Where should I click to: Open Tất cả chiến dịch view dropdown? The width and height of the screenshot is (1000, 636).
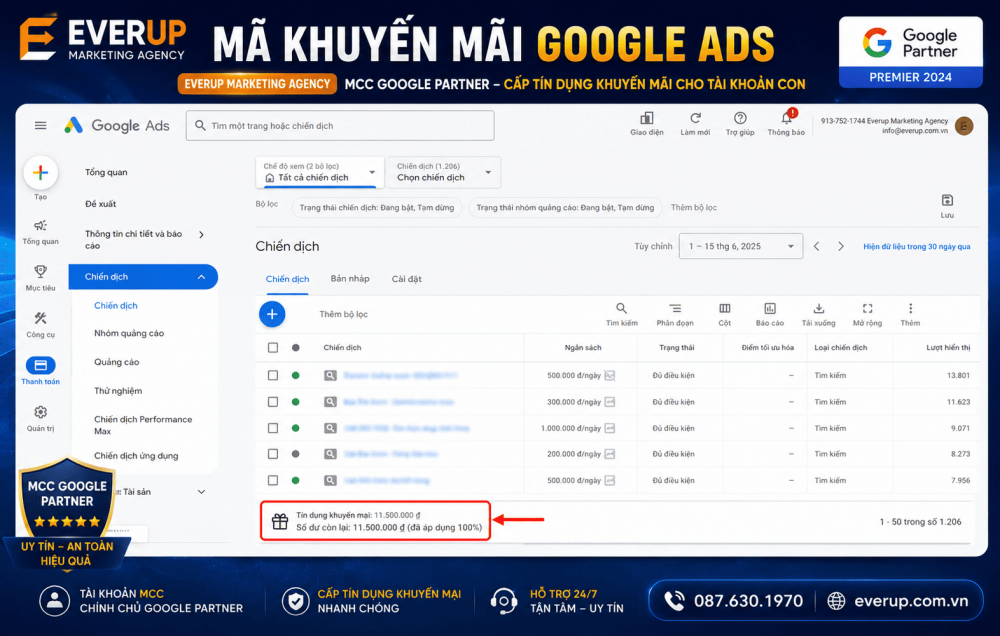[x=320, y=172]
